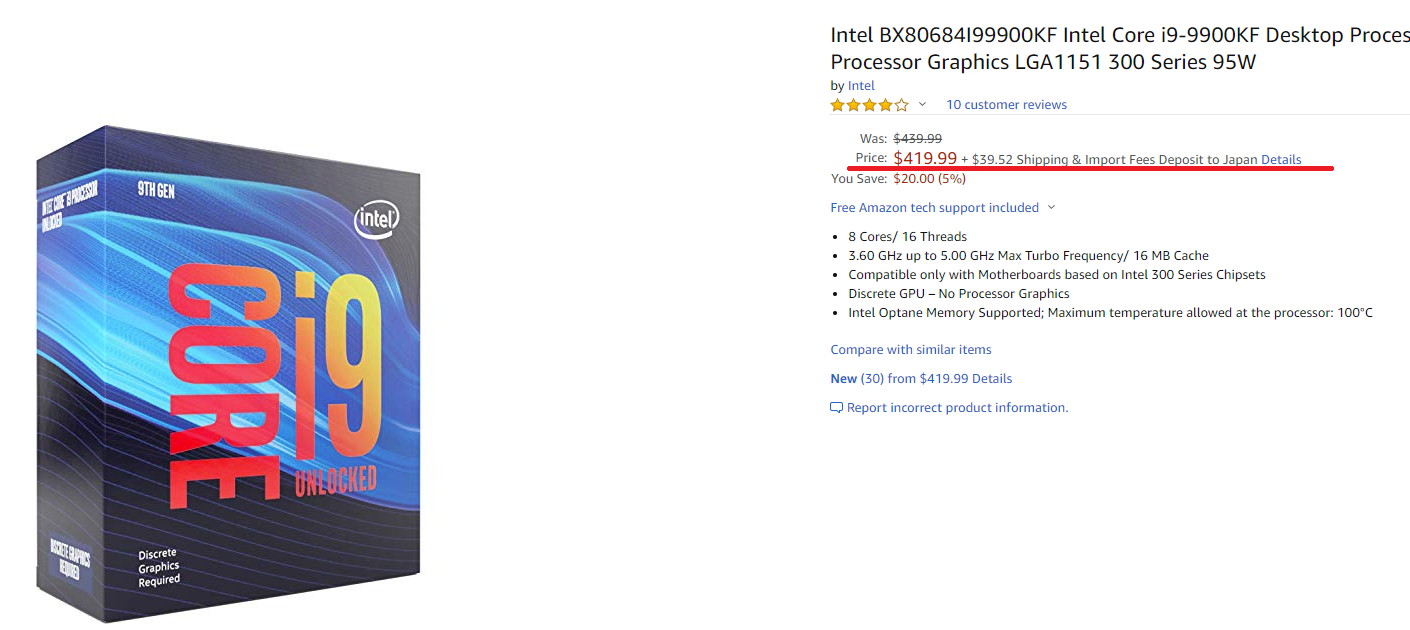Expand the rating breakdown chevron beside stars

[922, 105]
